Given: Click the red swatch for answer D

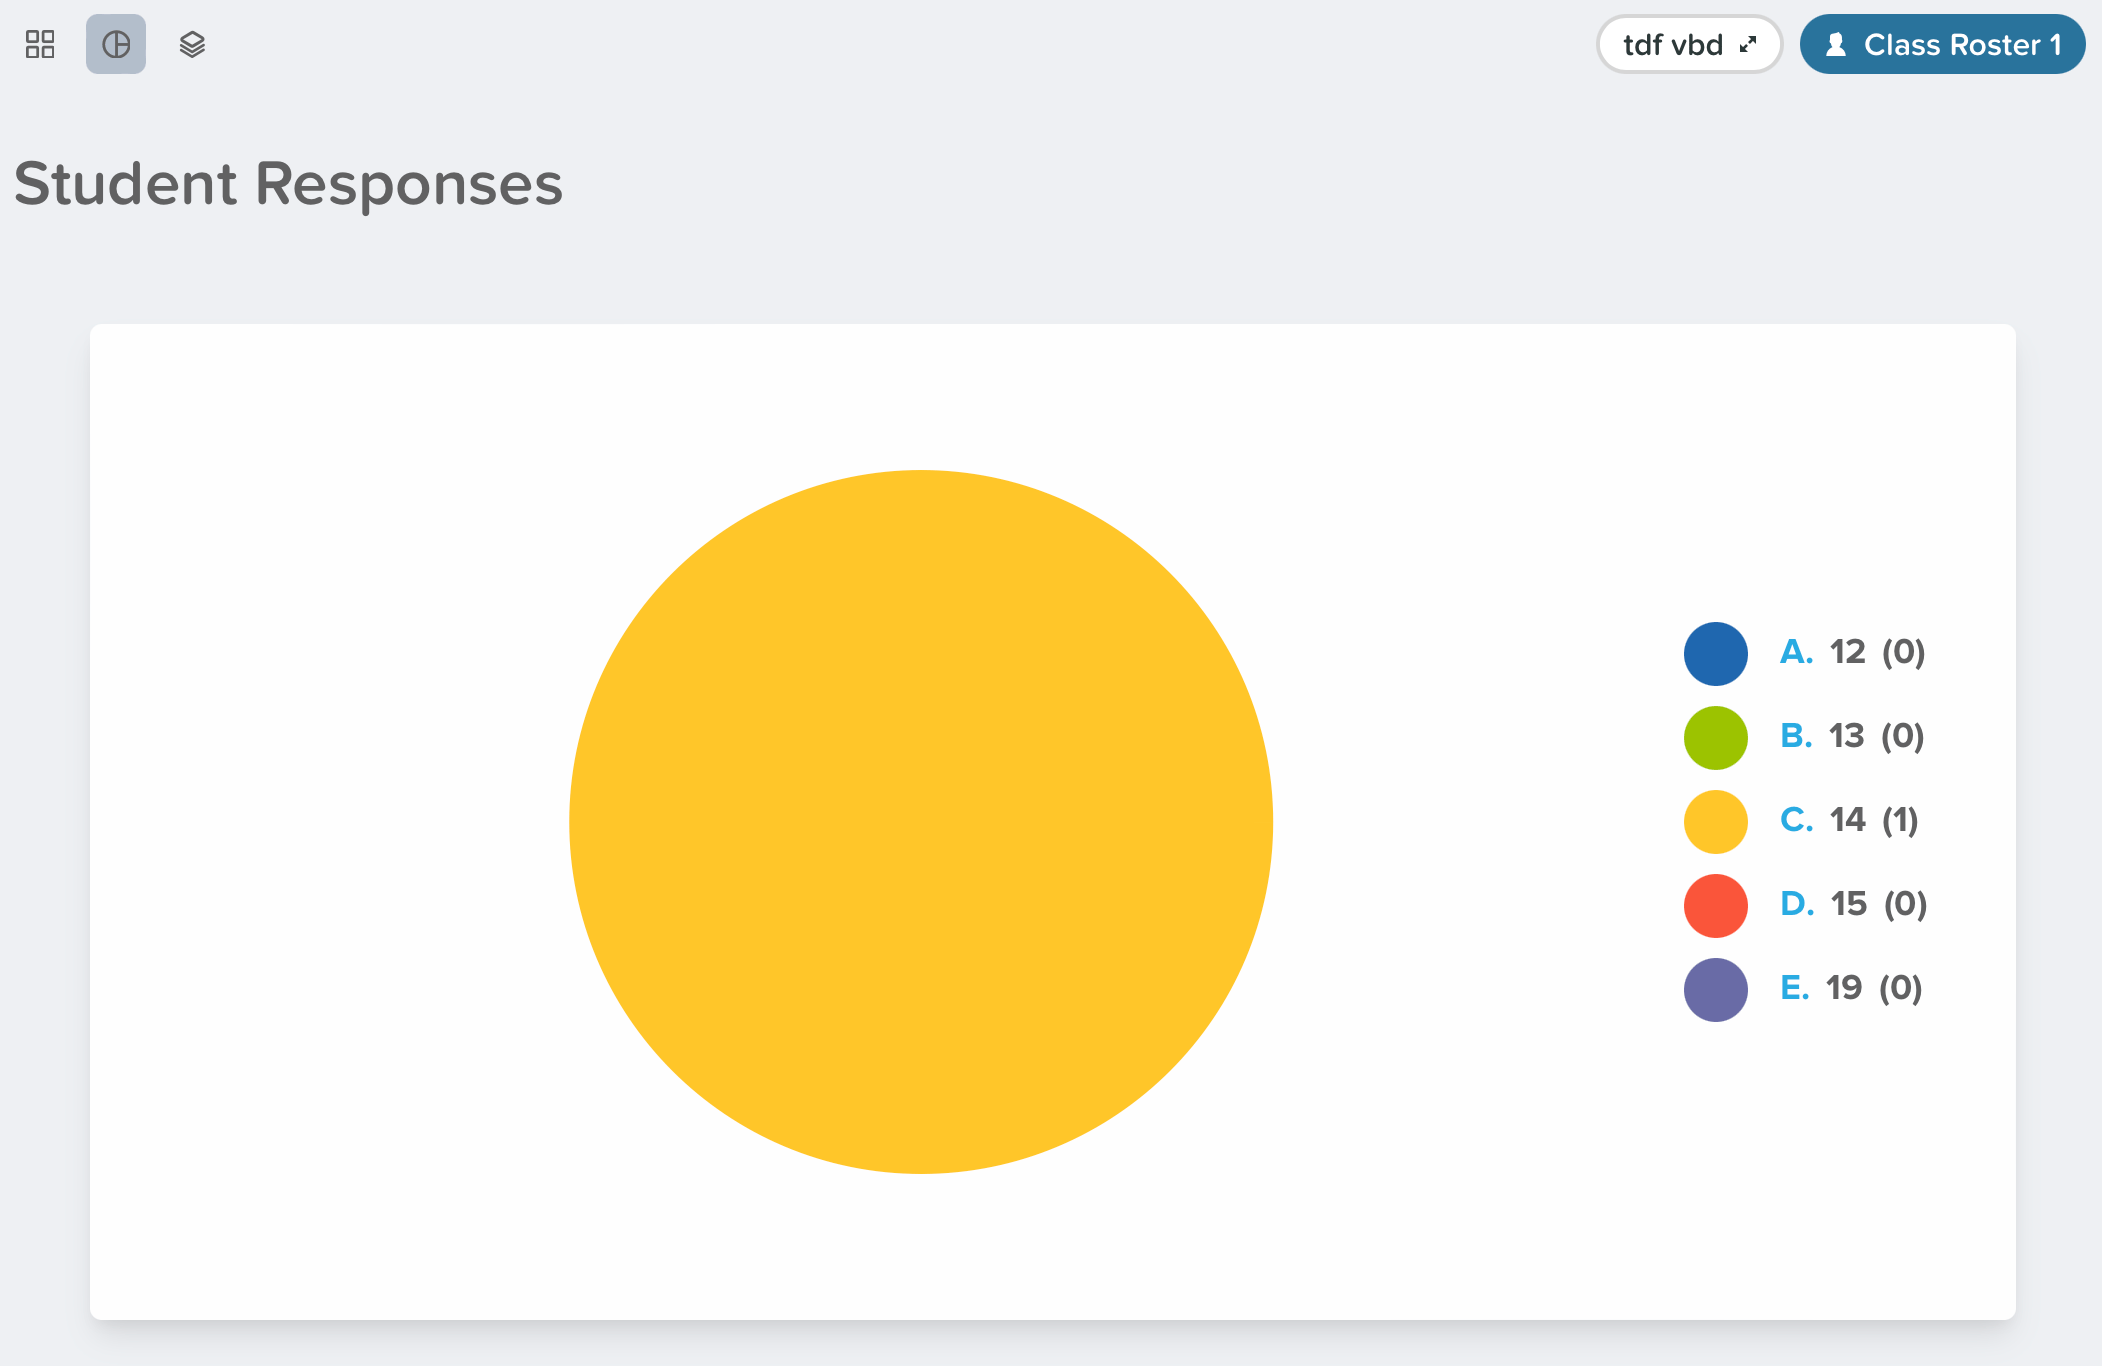Looking at the screenshot, I should click(x=1716, y=906).
